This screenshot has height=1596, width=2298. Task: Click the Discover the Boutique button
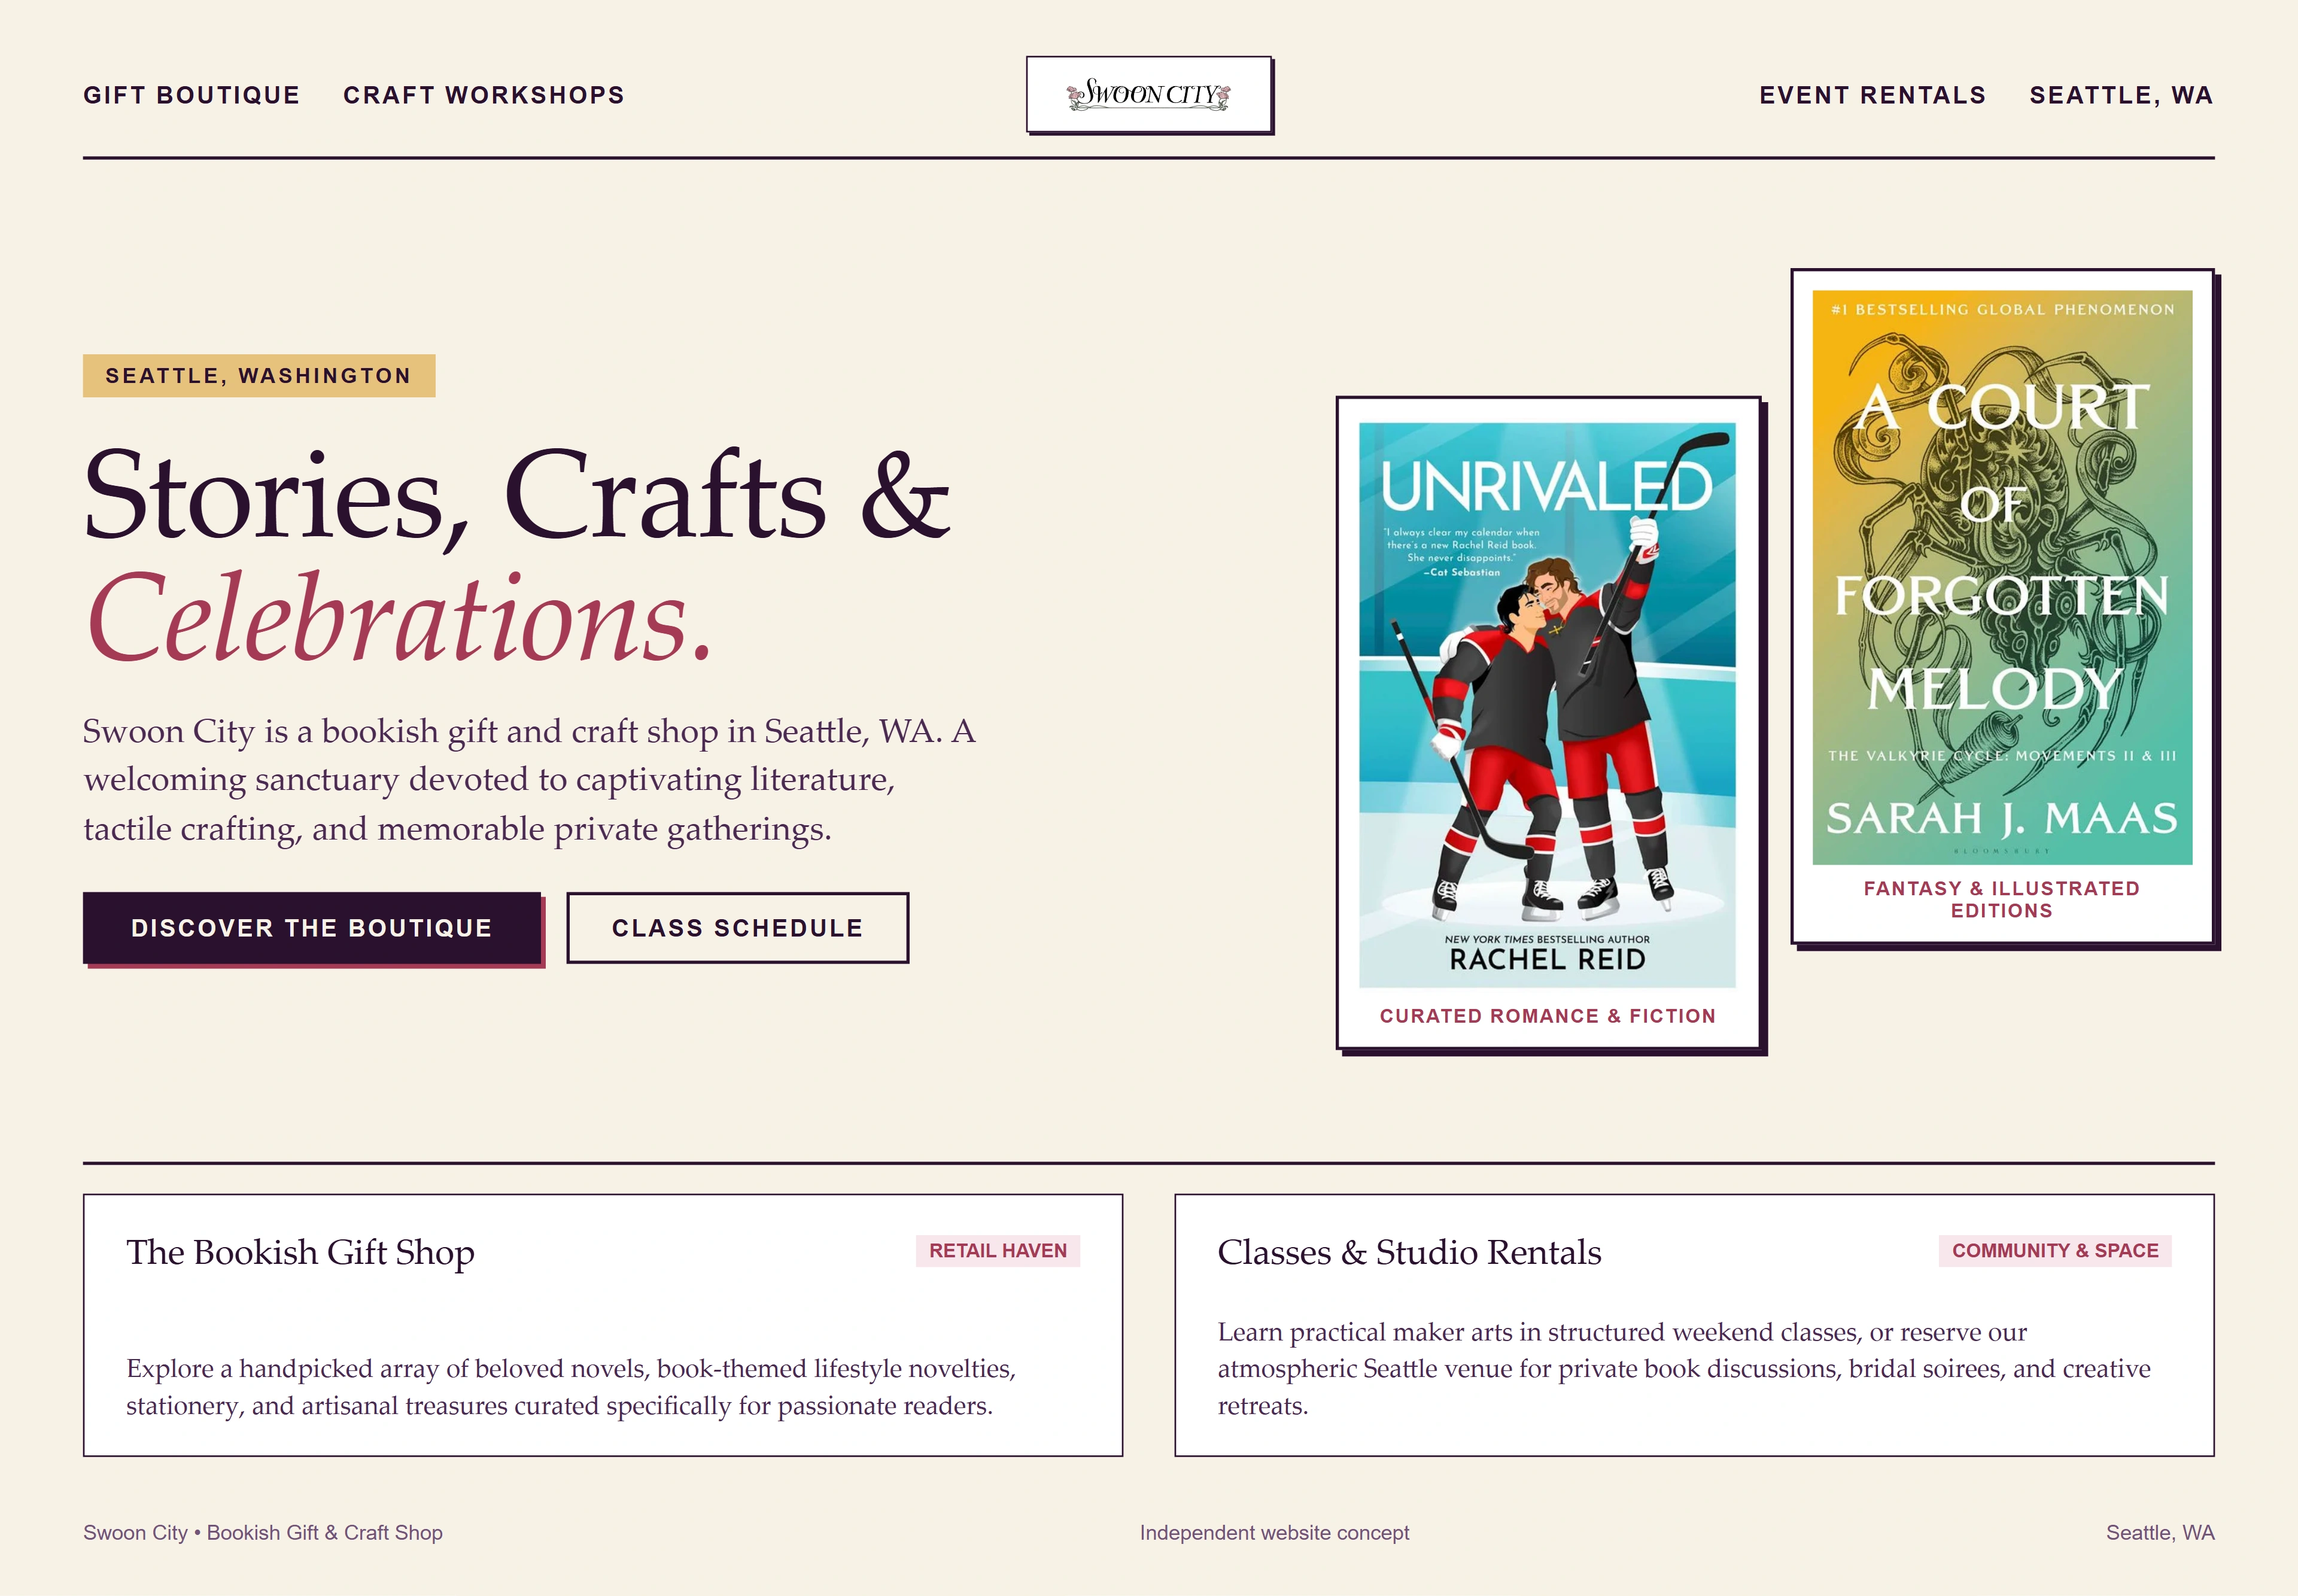click(x=312, y=928)
